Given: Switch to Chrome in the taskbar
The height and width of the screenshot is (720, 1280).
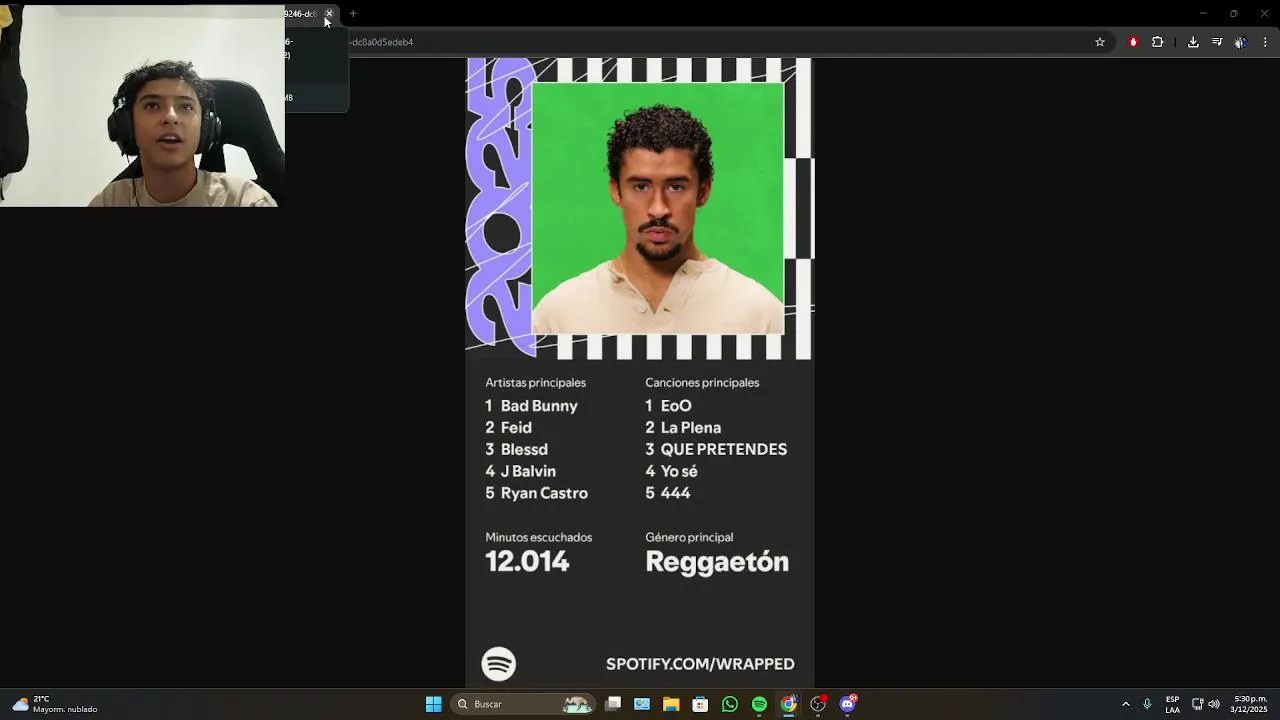Looking at the screenshot, I should 789,704.
